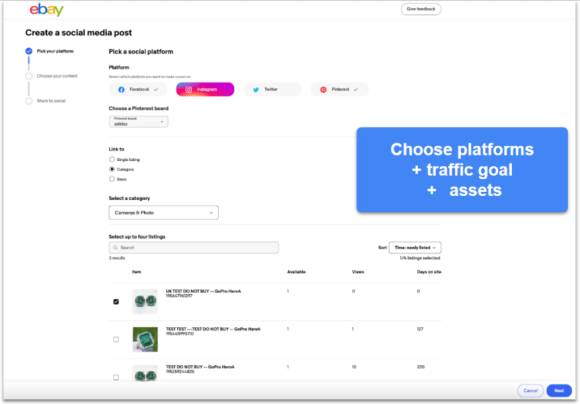Click the Choose your content step label

[x=57, y=76]
